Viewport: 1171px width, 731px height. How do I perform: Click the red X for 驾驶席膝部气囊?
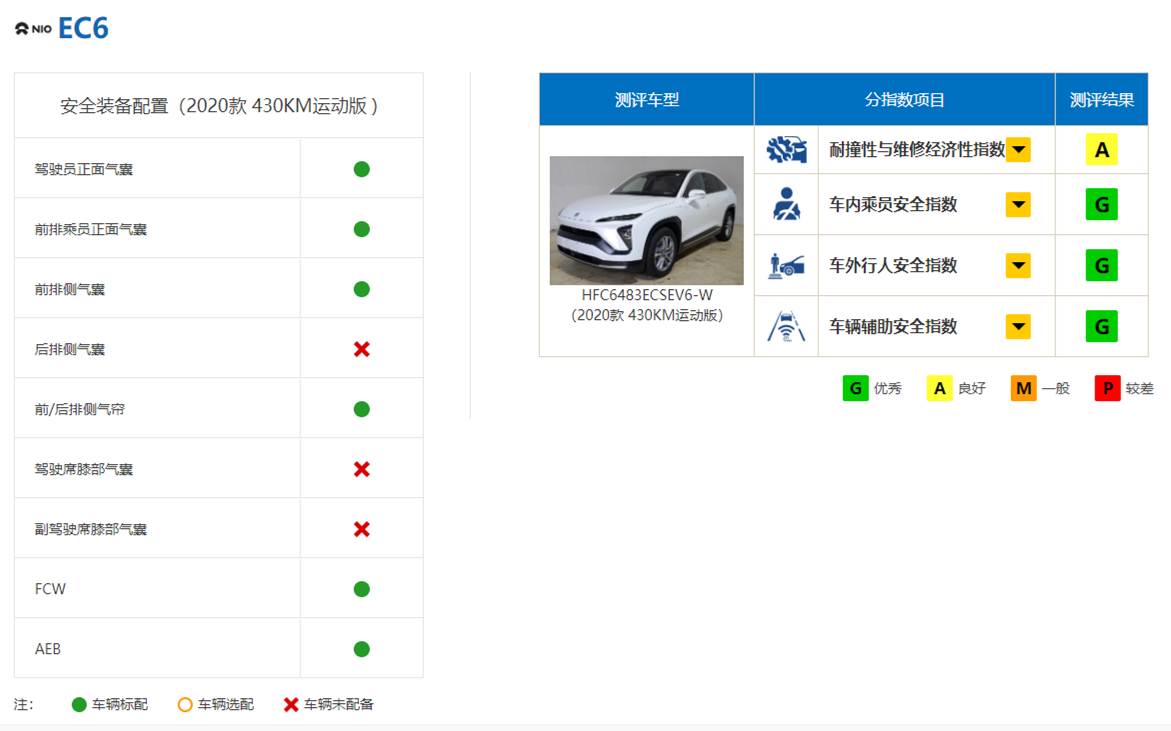pyautogui.click(x=361, y=469)
